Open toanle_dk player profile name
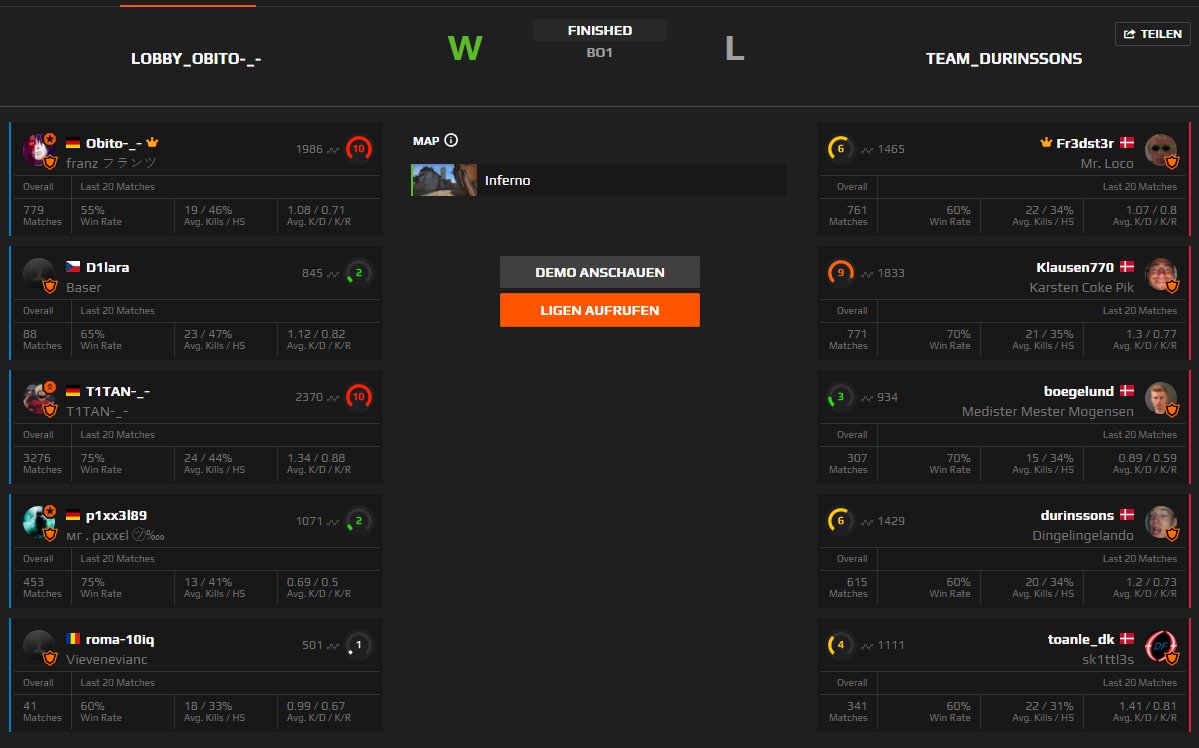The image size is (1199, 748). (1081, 639)
